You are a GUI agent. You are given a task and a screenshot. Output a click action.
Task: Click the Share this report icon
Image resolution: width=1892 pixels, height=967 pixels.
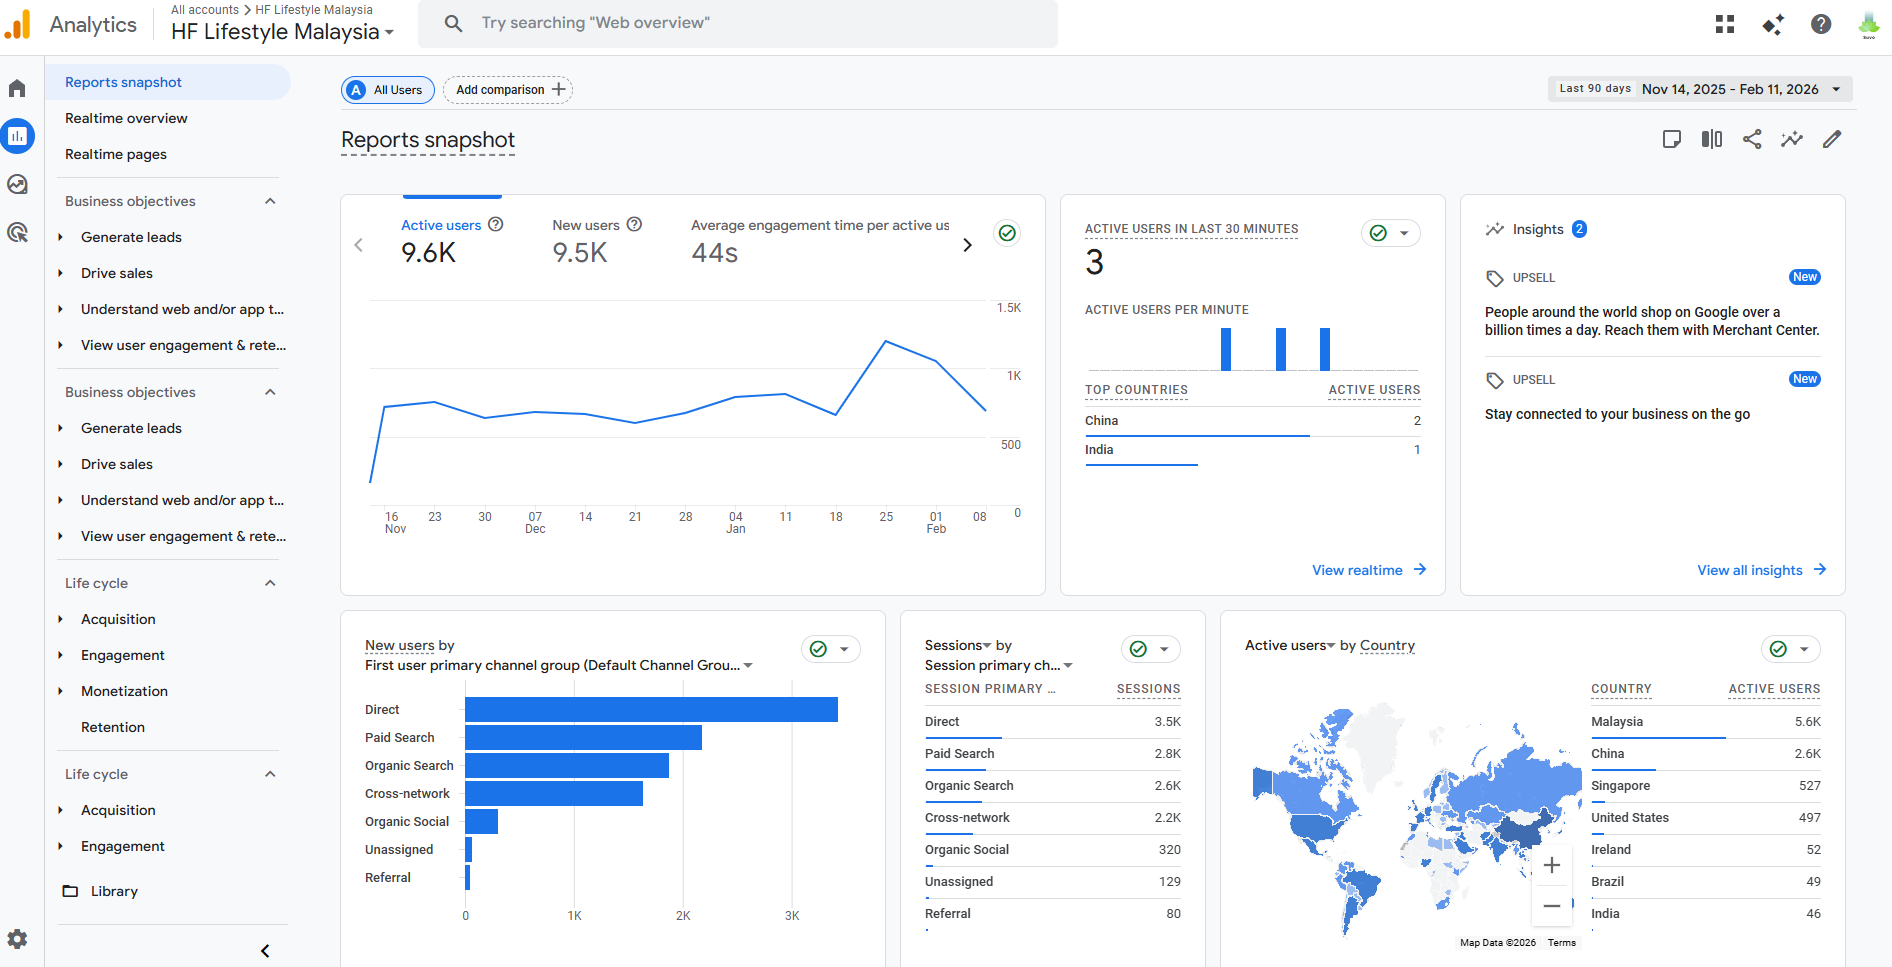coord(1752,140)
